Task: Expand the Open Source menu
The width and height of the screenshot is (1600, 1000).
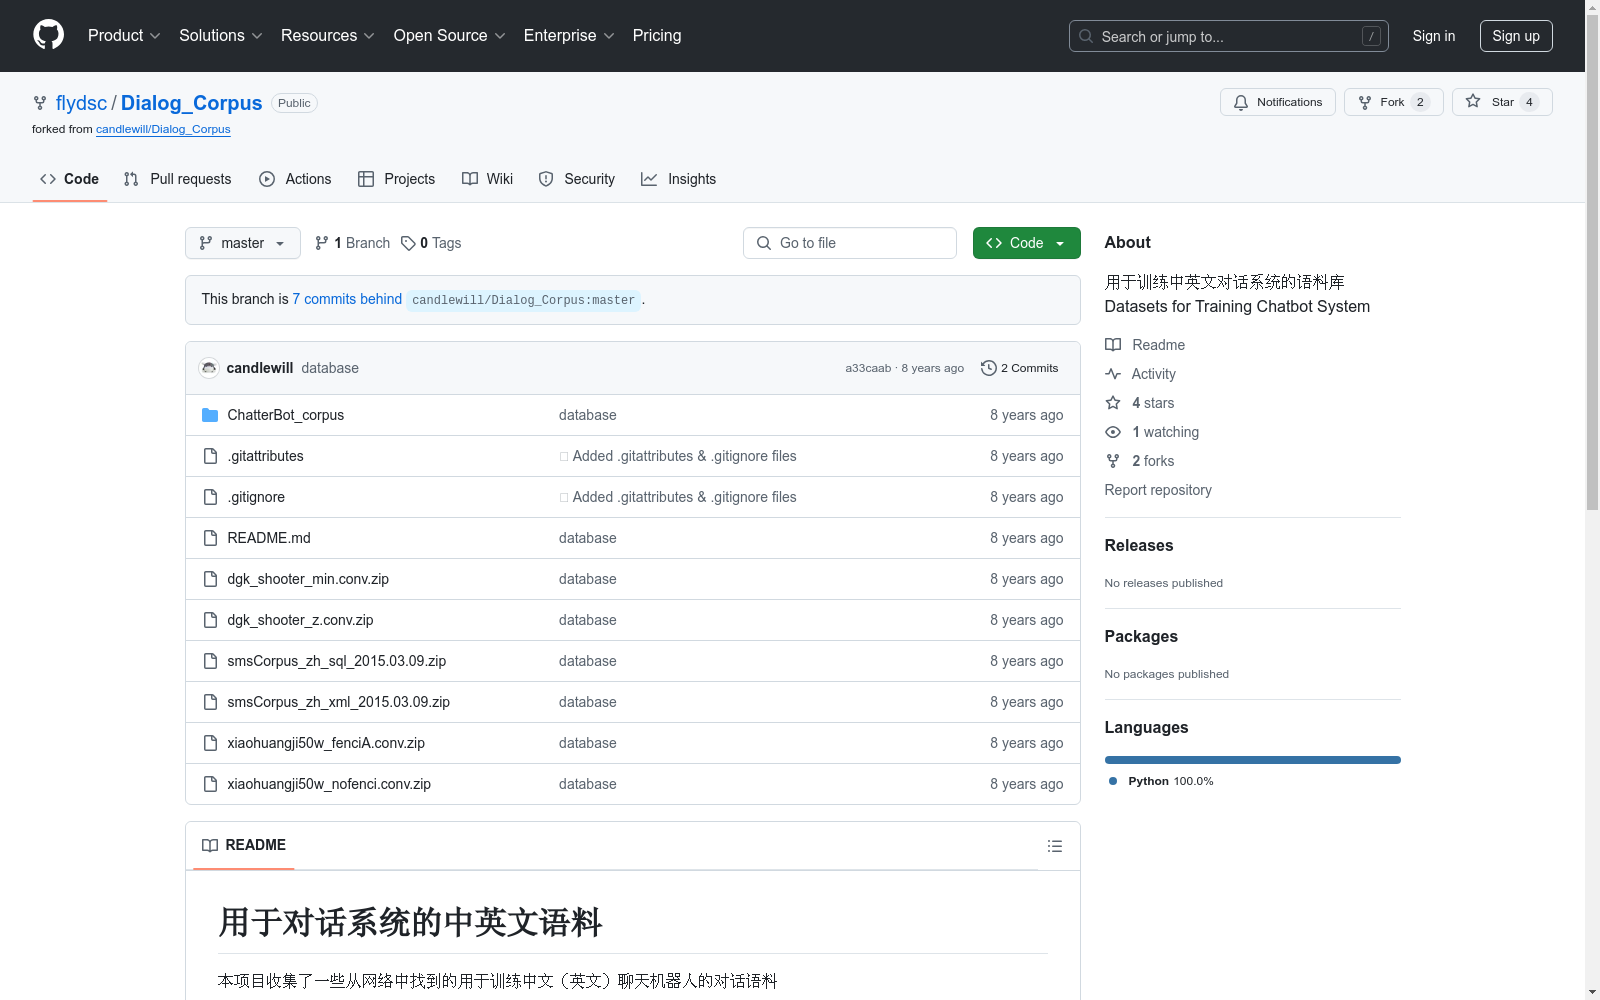Action: pyautogui.click(x=450, y=36)
